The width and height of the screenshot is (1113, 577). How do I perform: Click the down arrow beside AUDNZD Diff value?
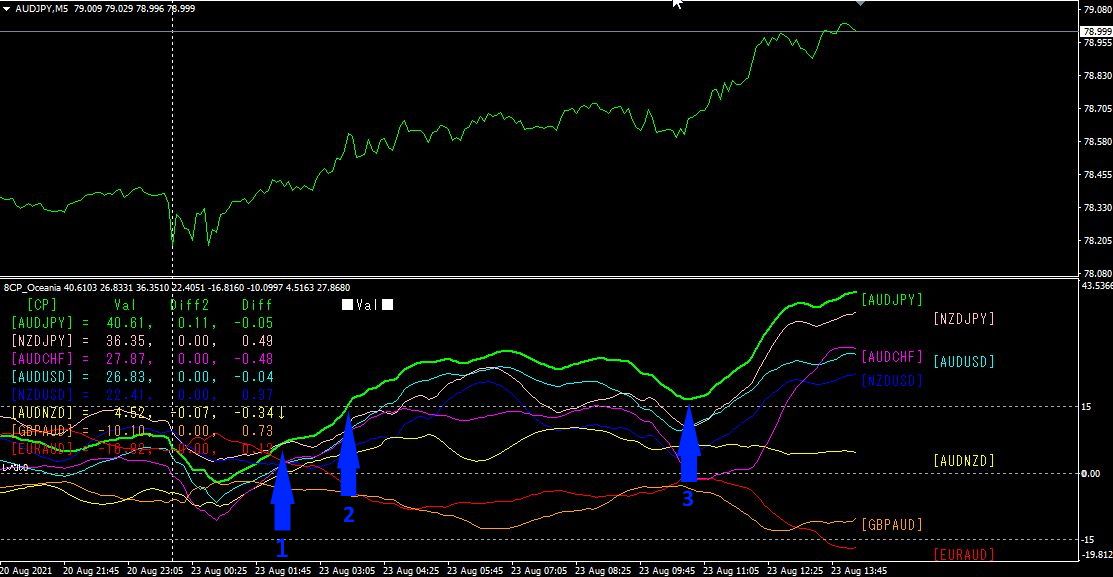[282, 412]
